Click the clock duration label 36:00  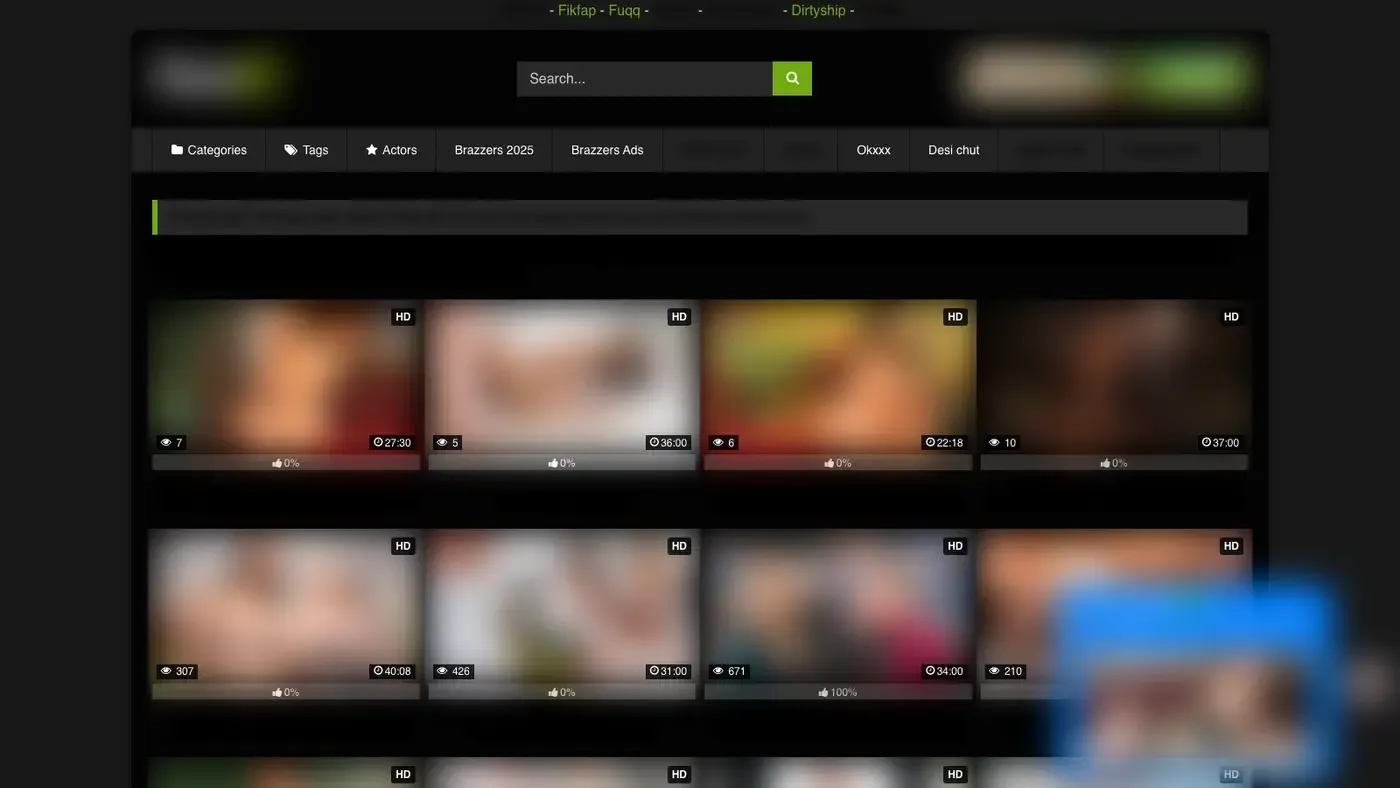668,443
